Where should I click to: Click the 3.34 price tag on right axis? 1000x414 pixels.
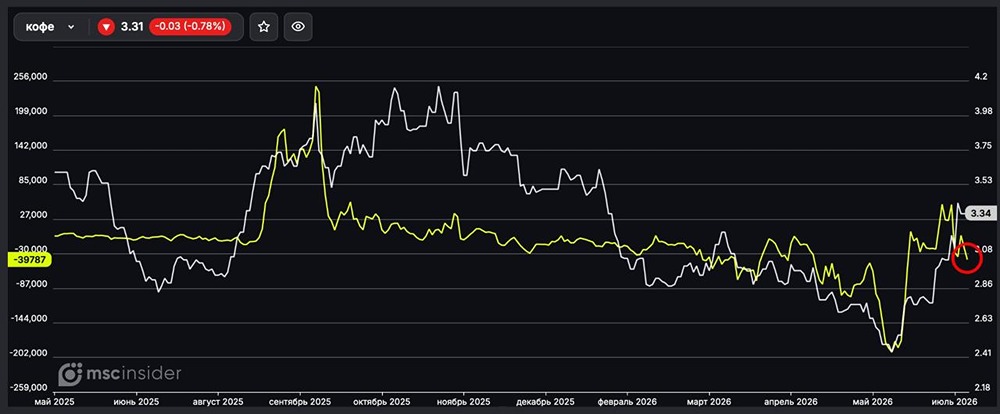(981, 214)
